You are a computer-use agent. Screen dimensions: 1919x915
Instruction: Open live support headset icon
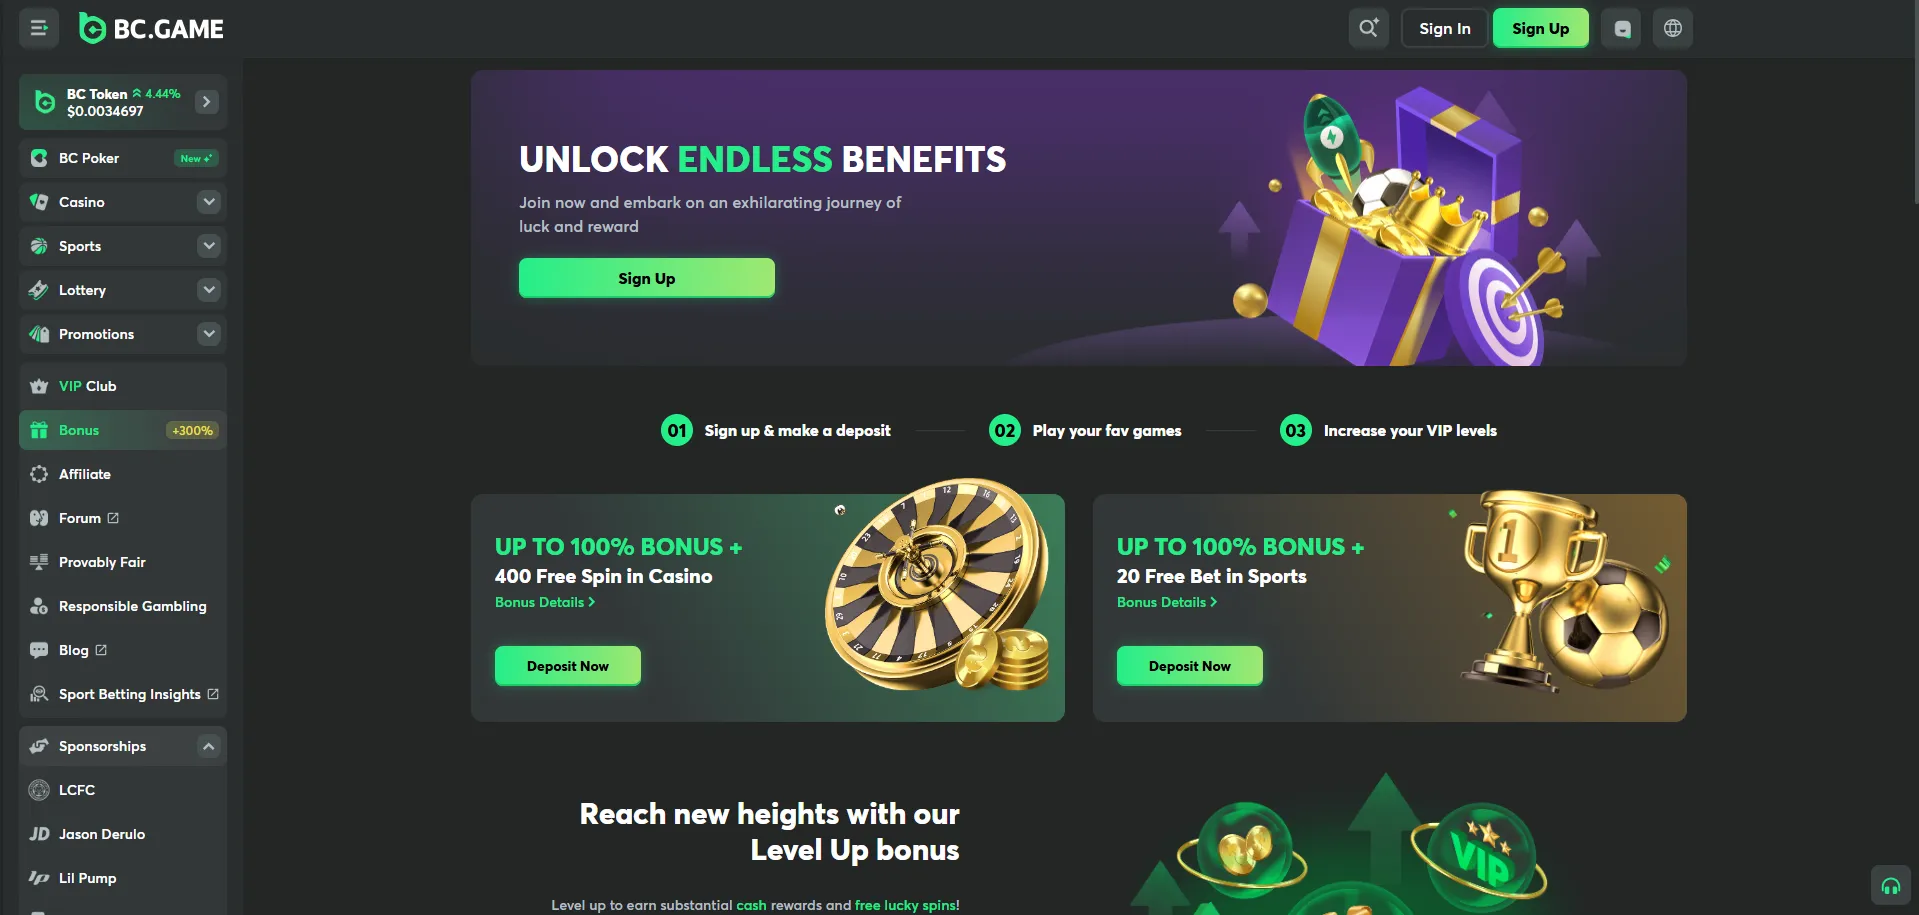point(1890,885)
